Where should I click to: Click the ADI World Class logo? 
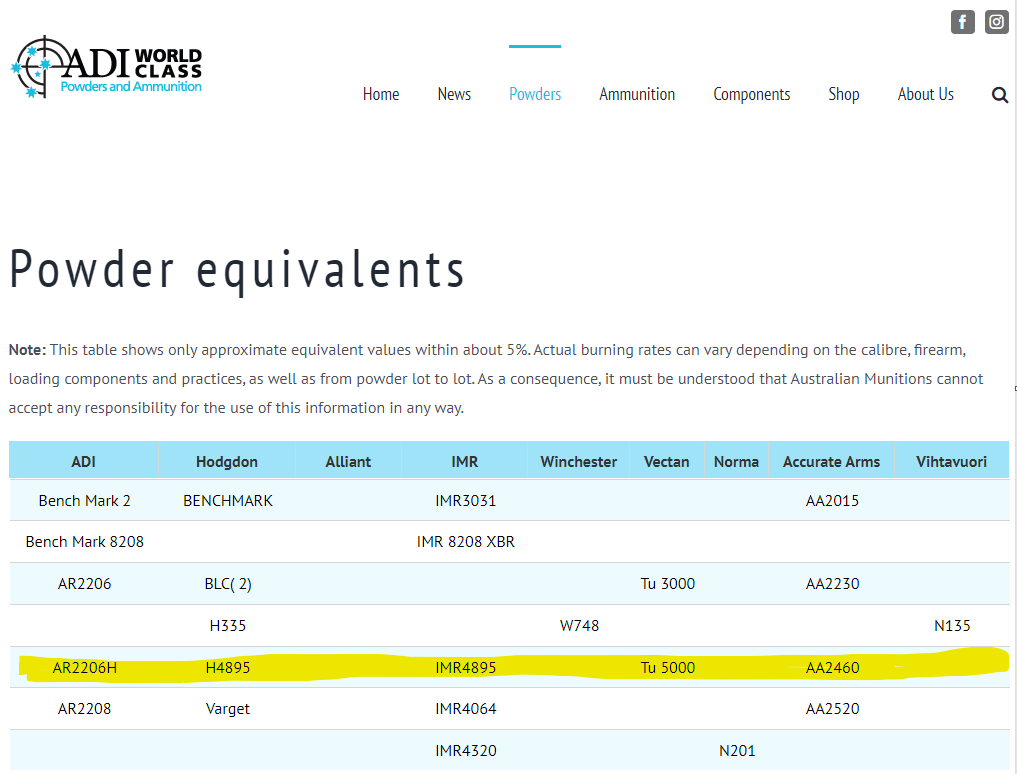[106, 67]
